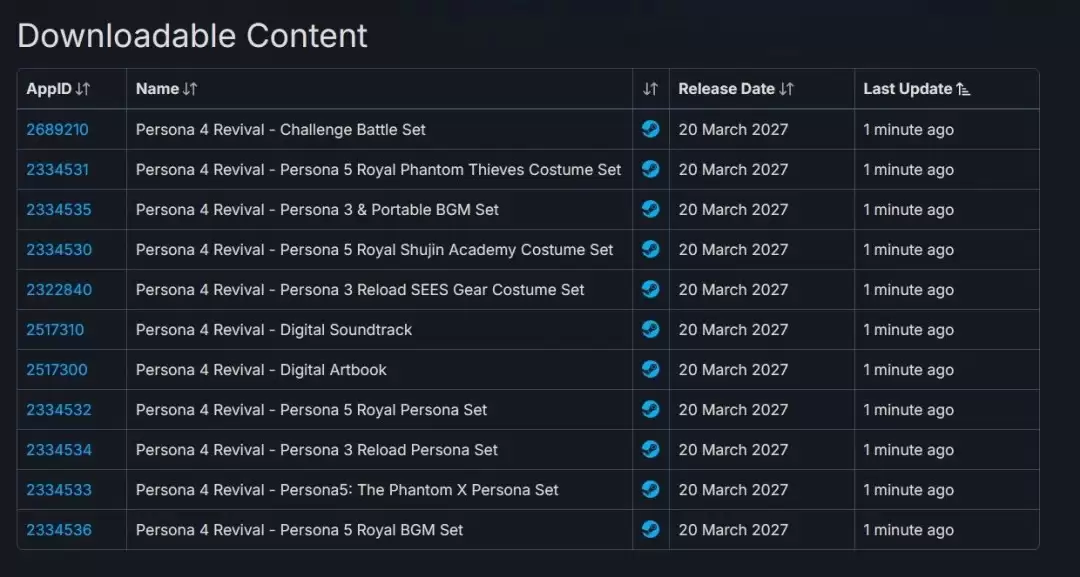Open Steam icon for Phantom Thieves Costume Set
This screenshot has width=1080, height=577.
coord(651,169)
